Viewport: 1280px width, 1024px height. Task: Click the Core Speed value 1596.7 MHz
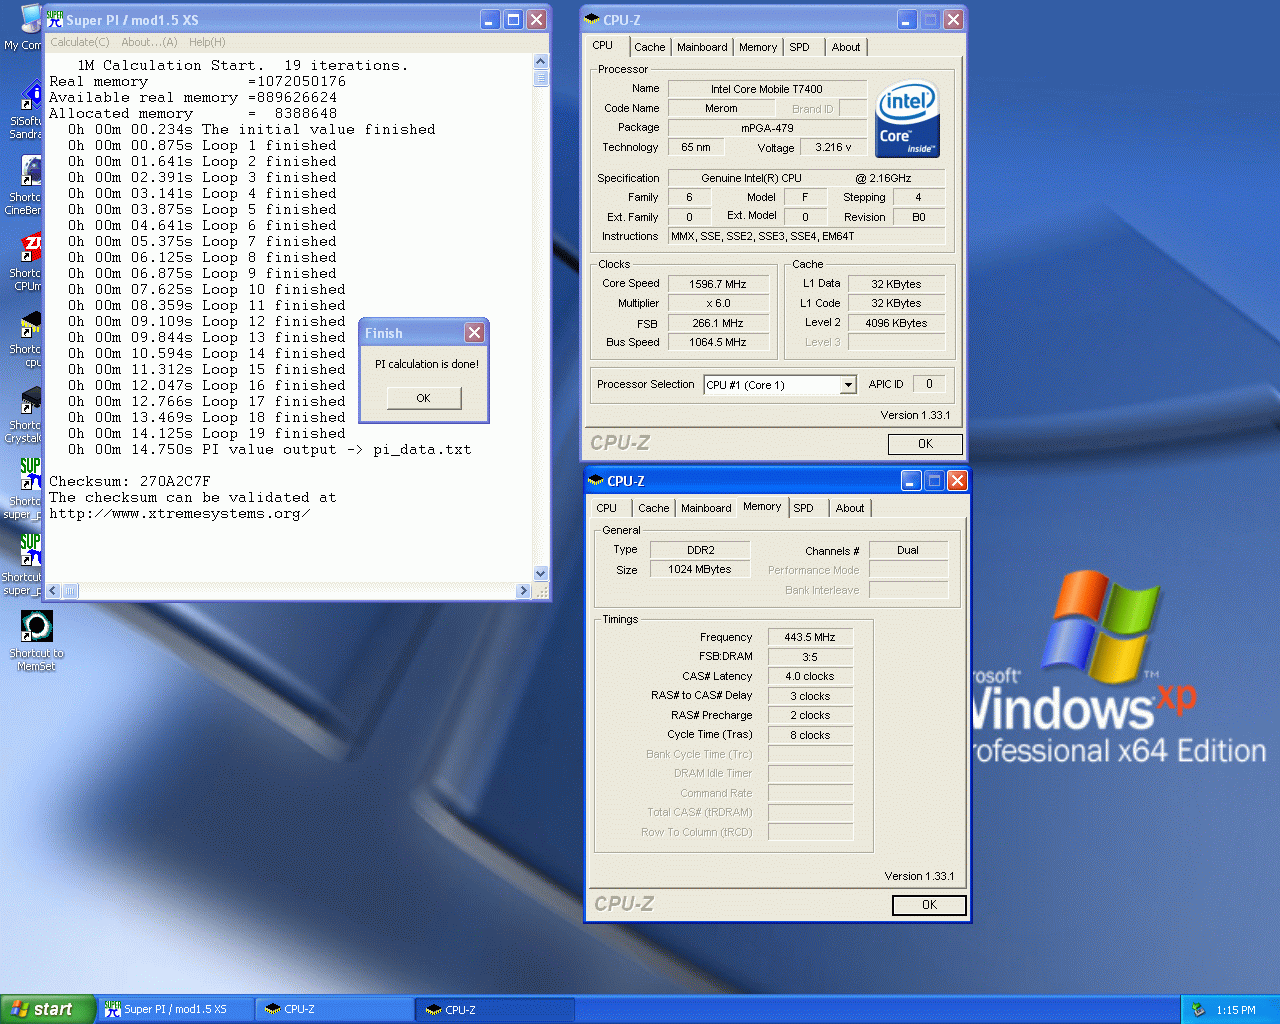(x=718, y=284)
